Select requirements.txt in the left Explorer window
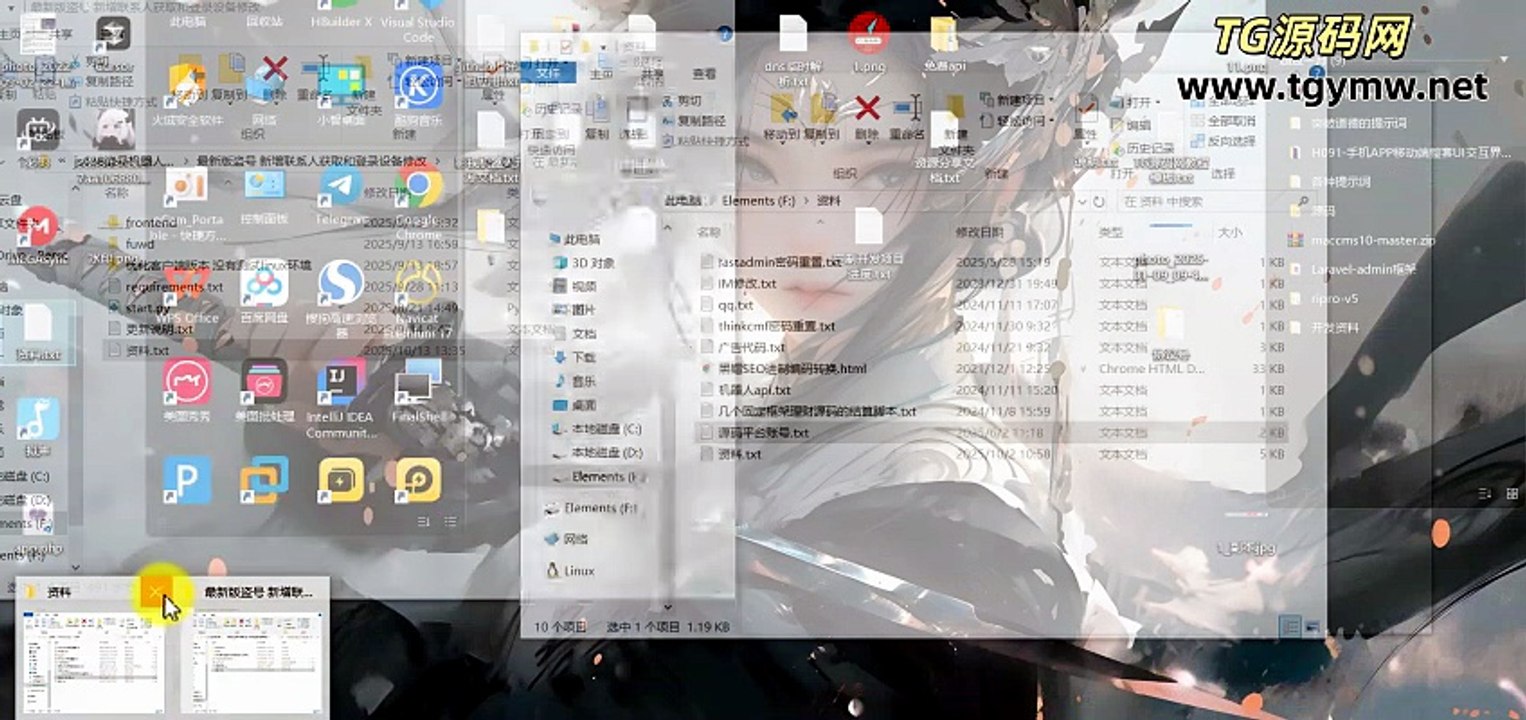This screenshot has height=720, width=1526. tap(166, 287)
